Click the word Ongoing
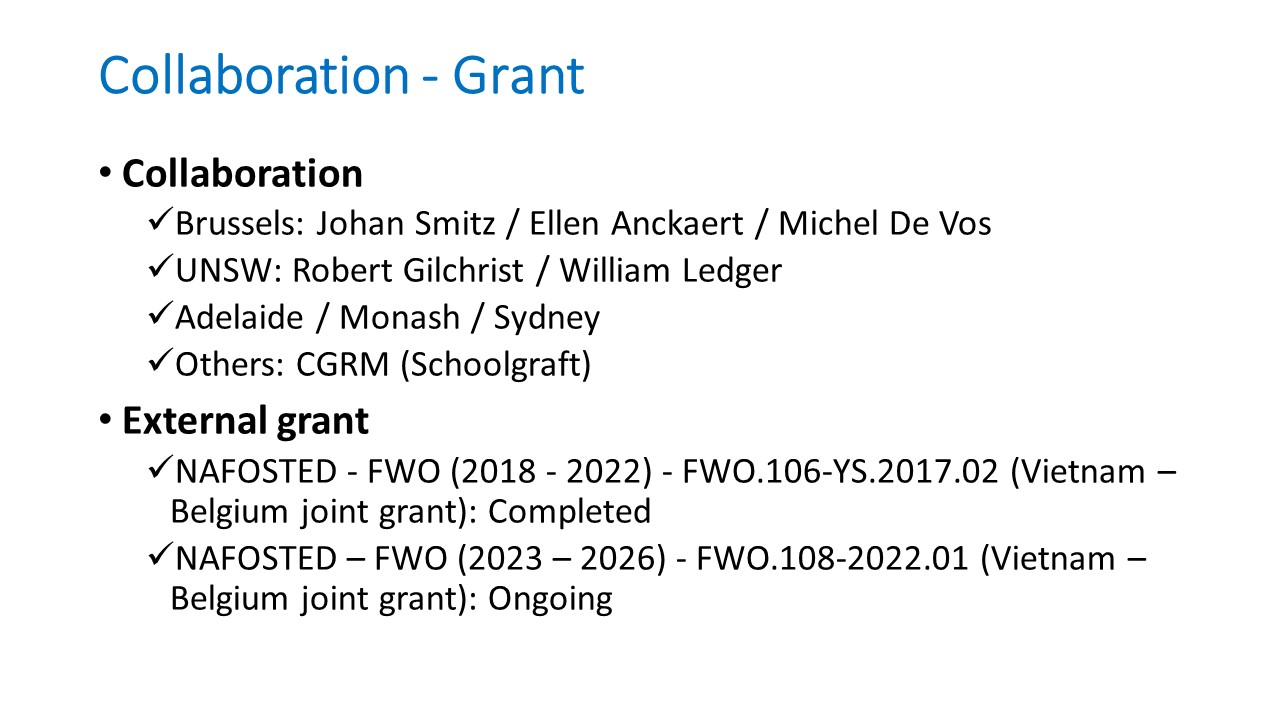This screenshot has width=1280, height=720. (550, 599)
